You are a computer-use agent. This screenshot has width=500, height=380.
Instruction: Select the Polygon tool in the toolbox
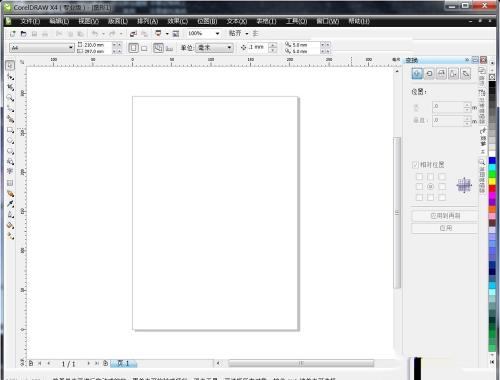pos(10,151)
